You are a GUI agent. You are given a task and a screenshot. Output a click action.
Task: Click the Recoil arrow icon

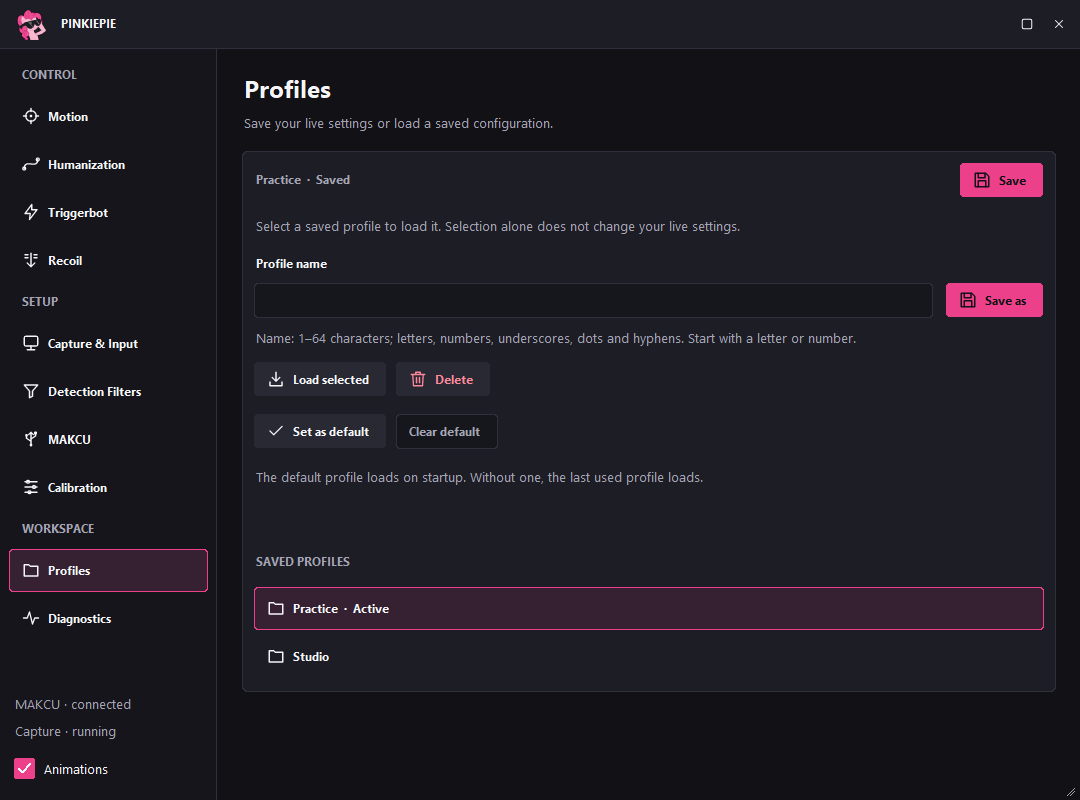click(x=31, y=260)
